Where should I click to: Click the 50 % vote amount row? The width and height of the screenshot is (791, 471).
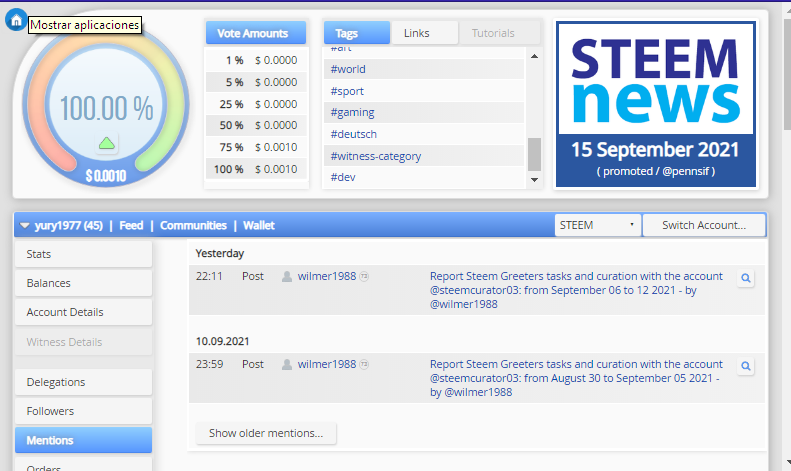[x=256, y=125]
